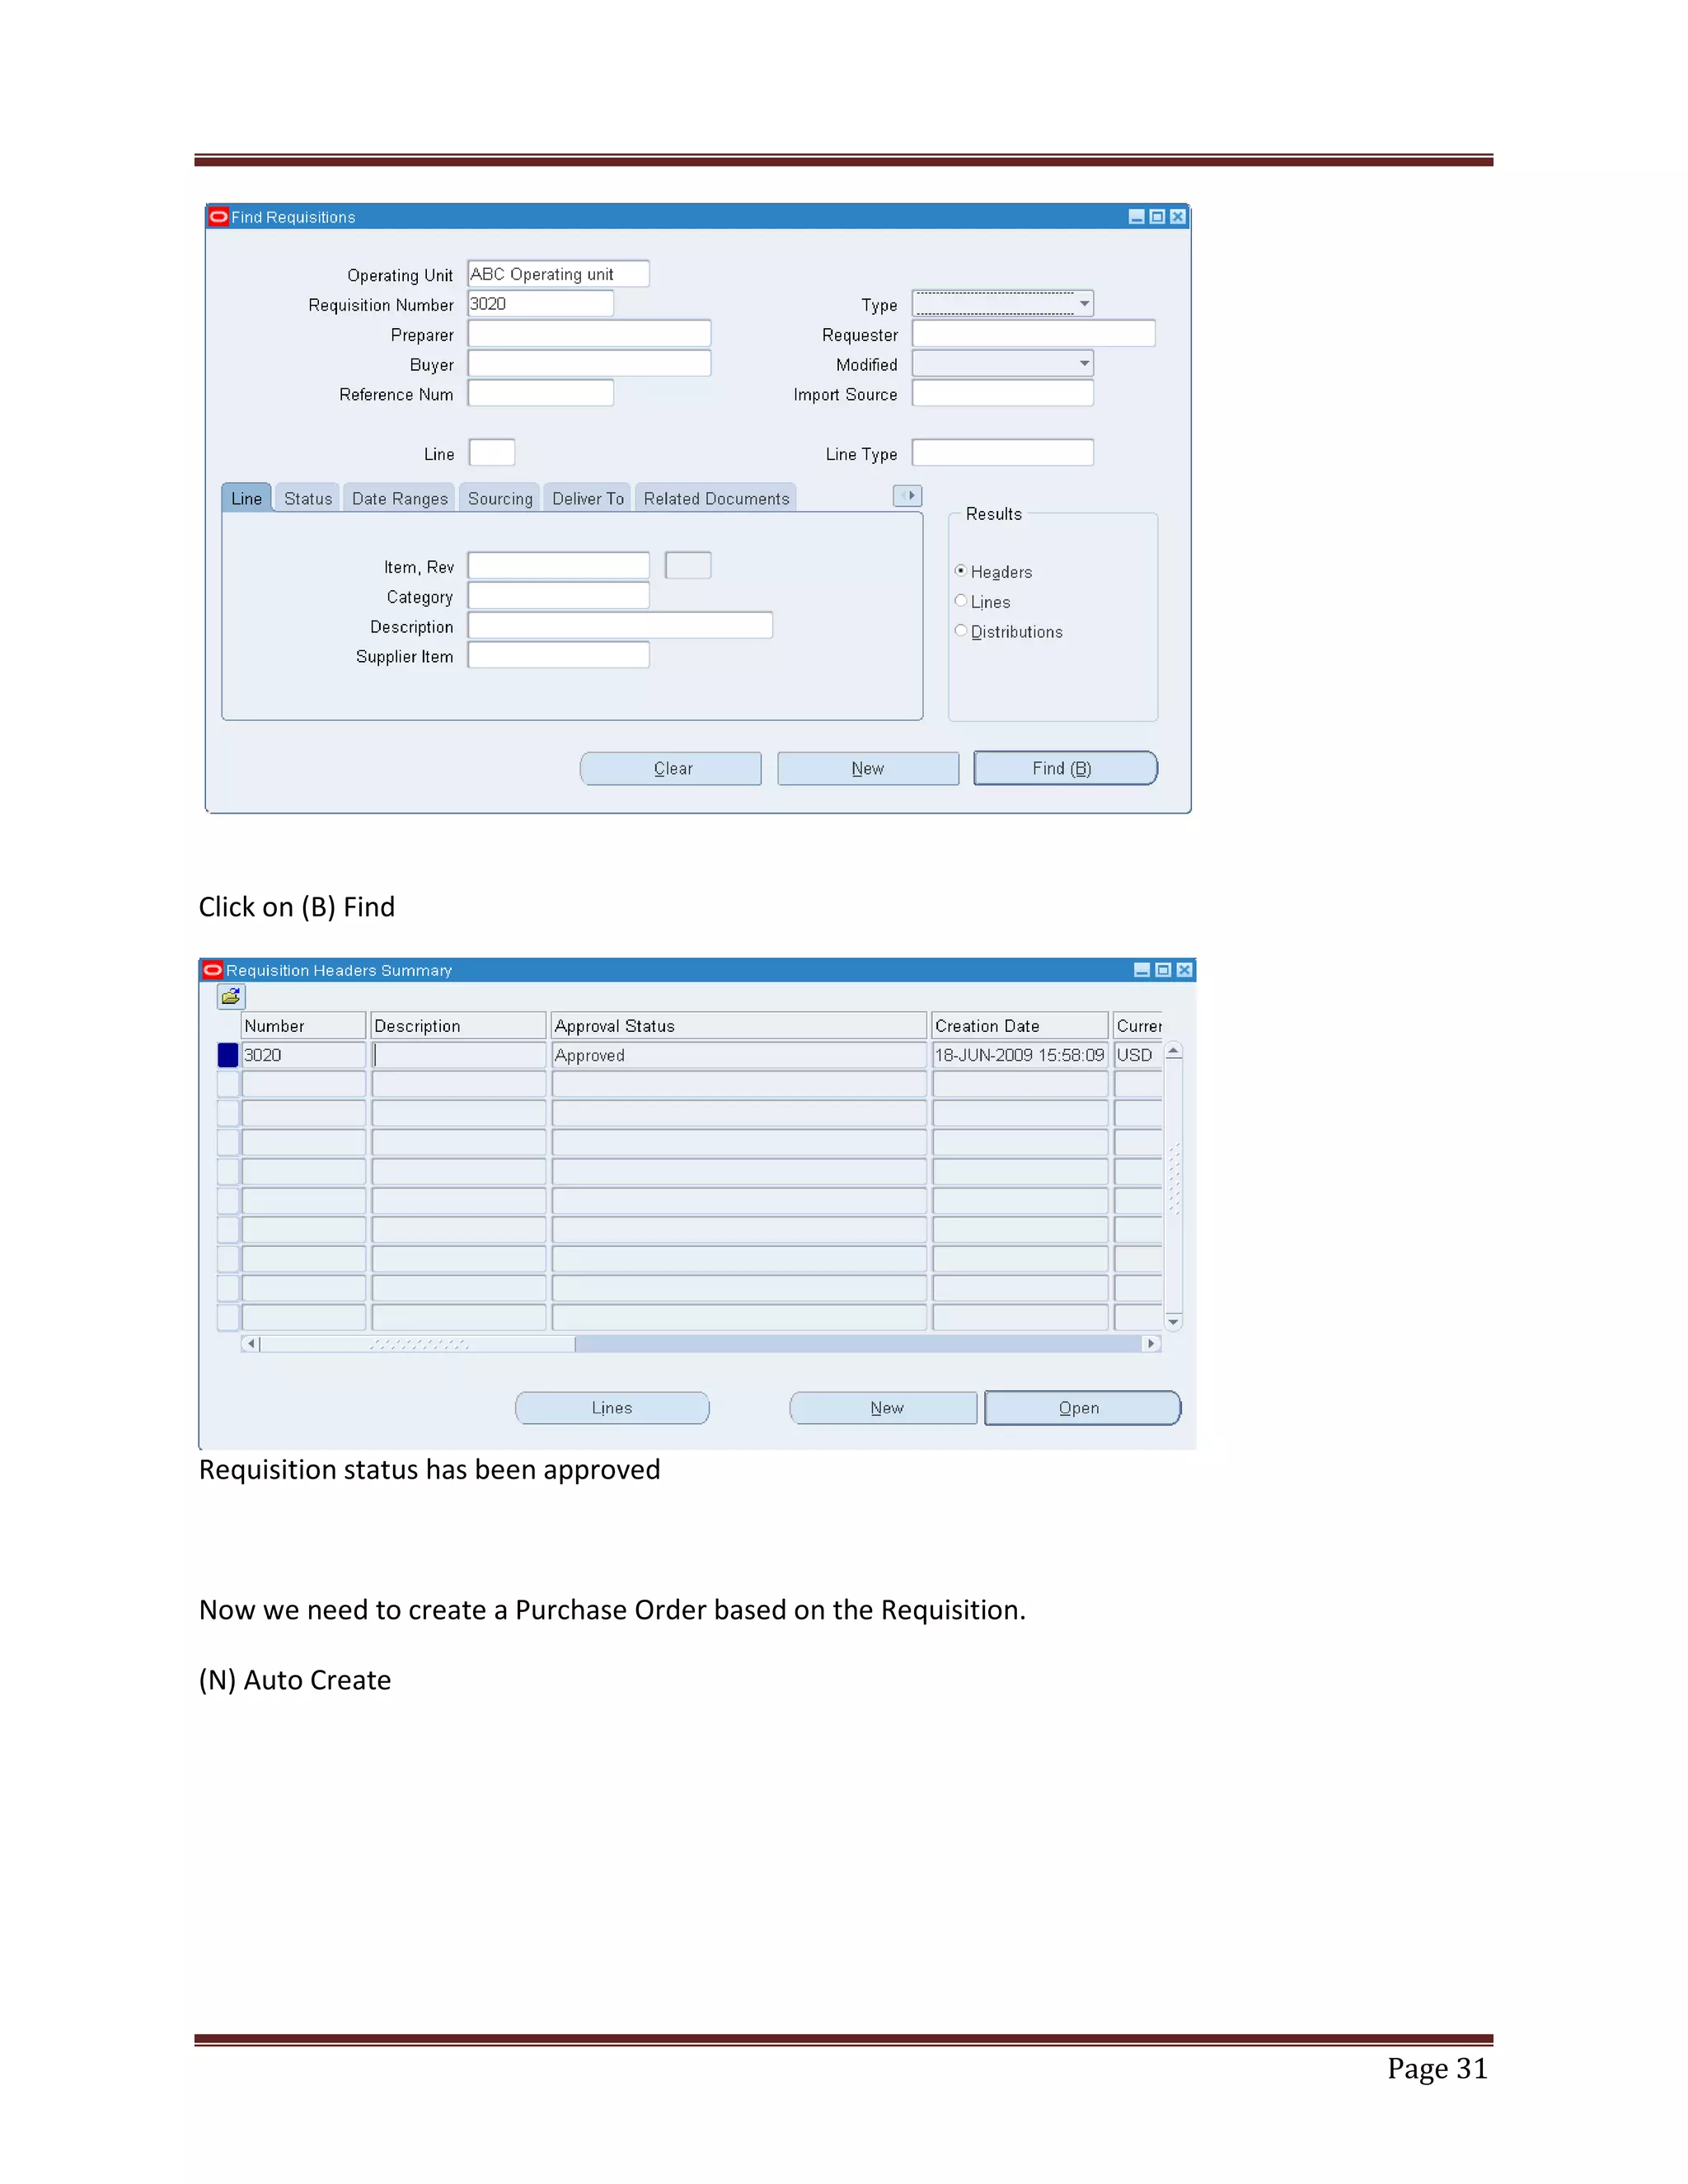This screenshot has height=2184, width=1688.
Task: Click the horizontal scrollbar left arrow
Action: point(251,1344)
